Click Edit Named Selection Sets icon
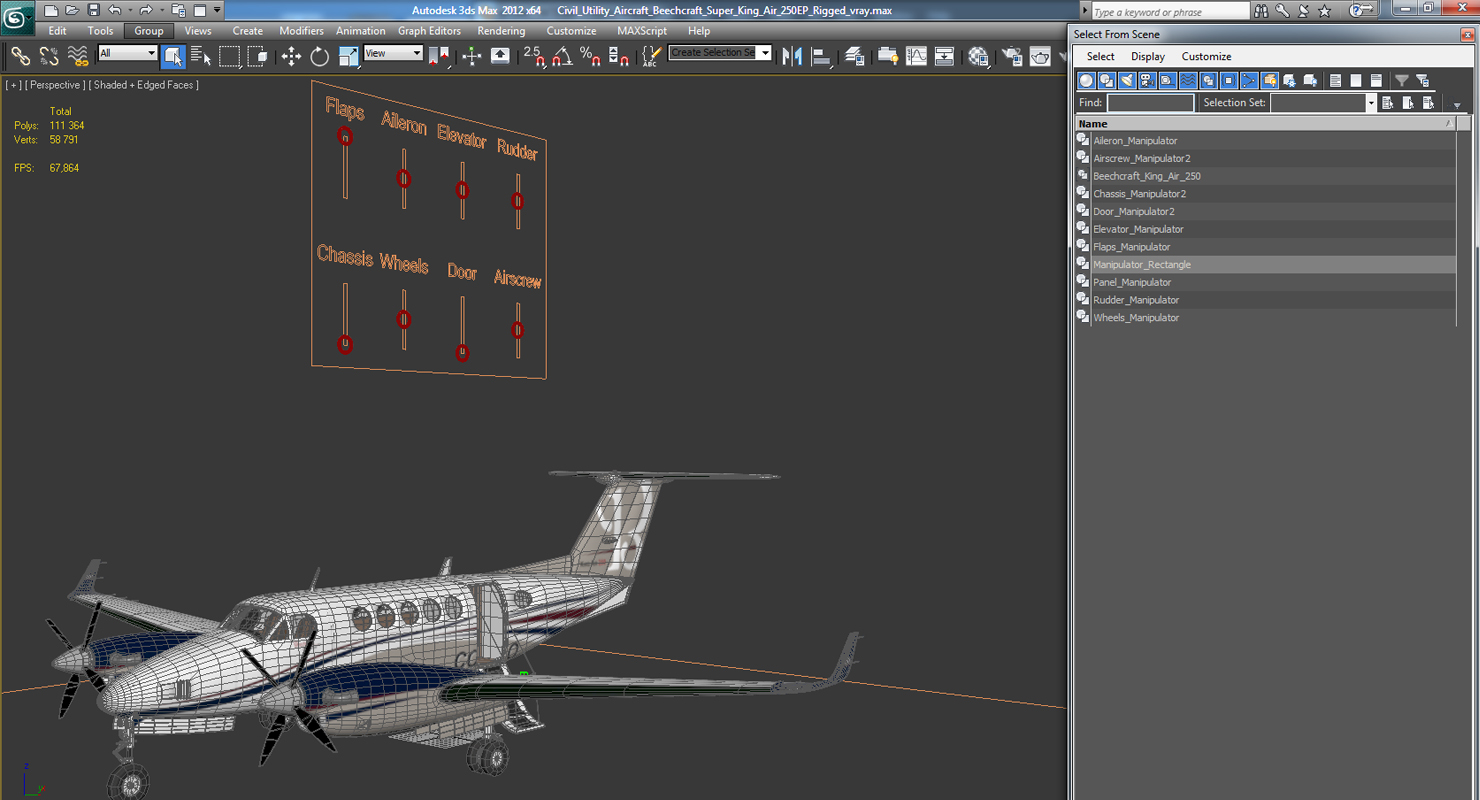This screenshot has width=1480, height=800. click(x=652, y=56)
